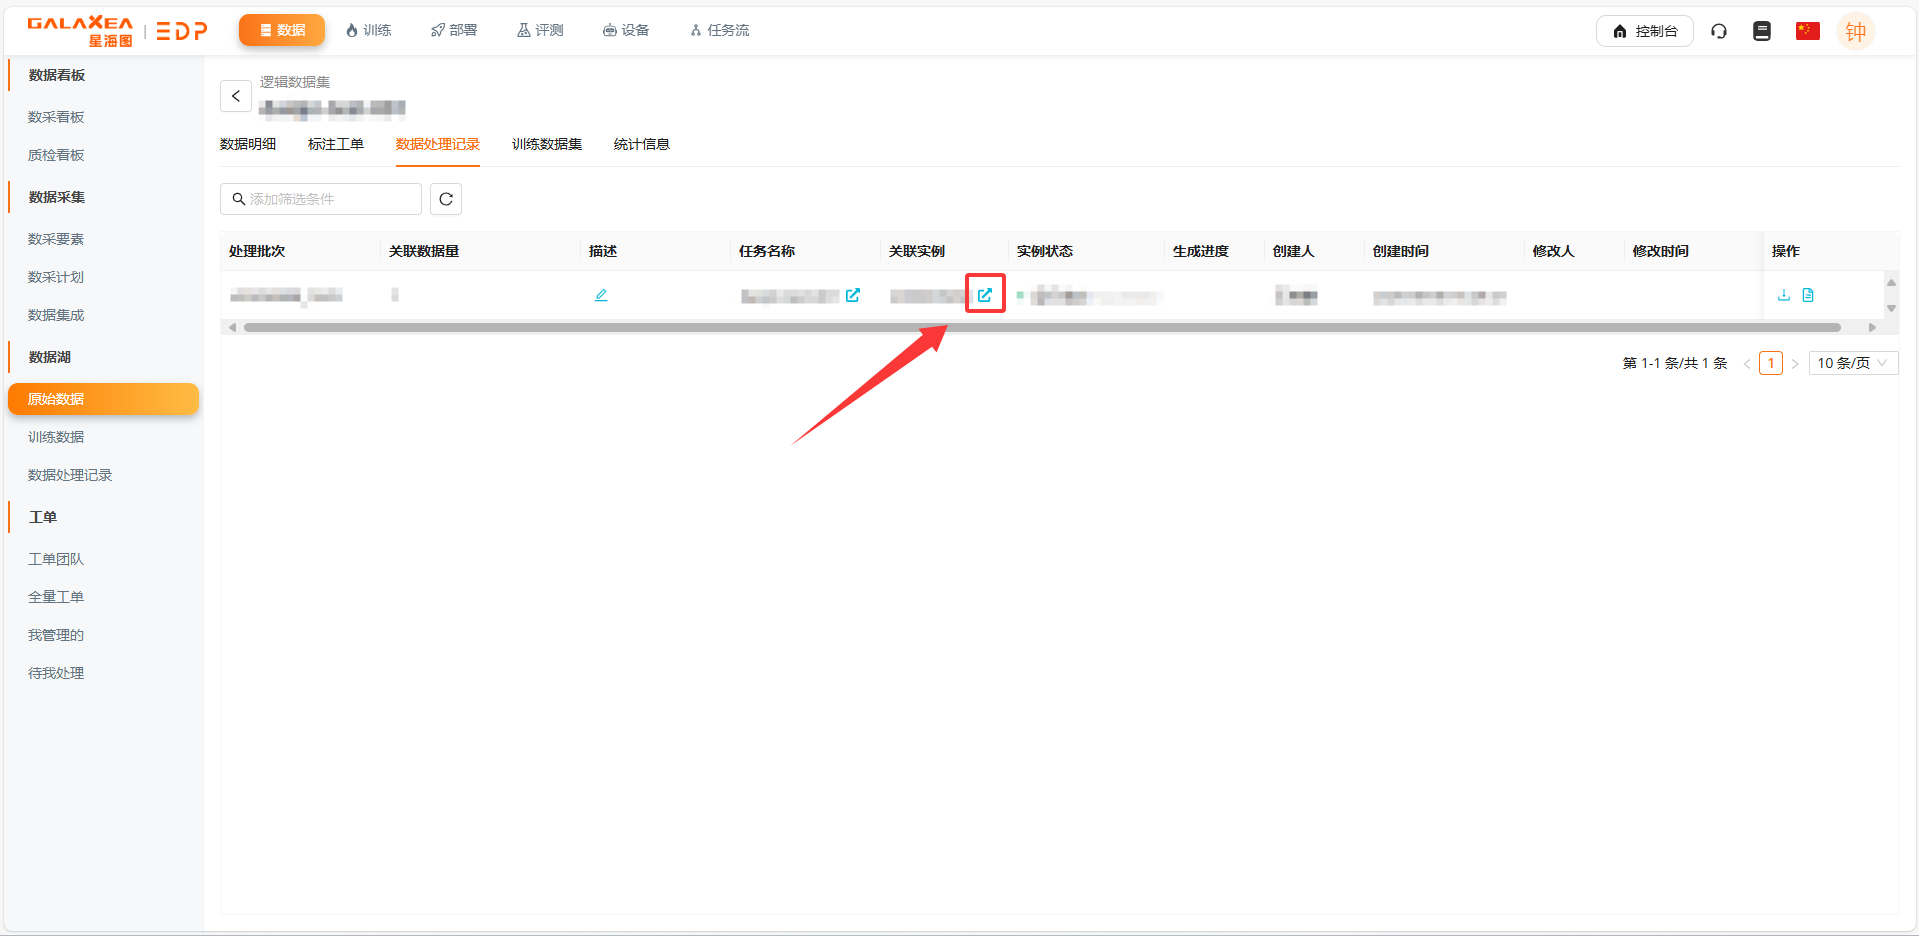Switch to the 训练数据集 tab
Screen dimensions: 1919x936
pyautogui.click(x=547, y=144)
